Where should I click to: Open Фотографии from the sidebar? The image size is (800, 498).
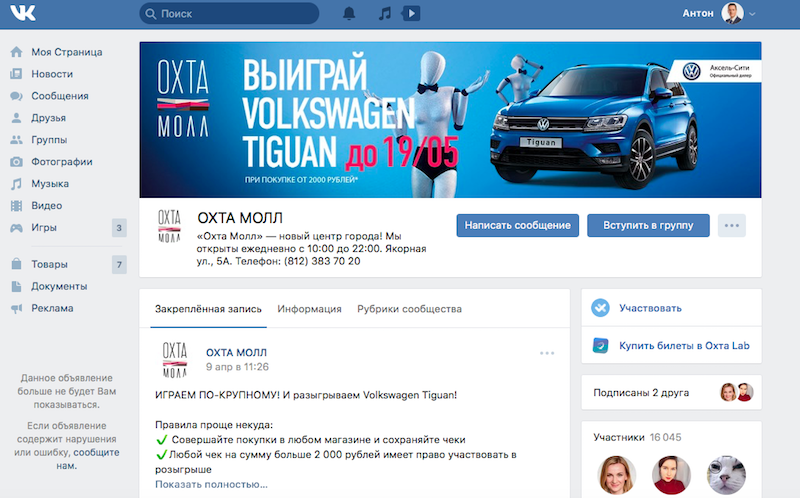[x=62, y=162]
